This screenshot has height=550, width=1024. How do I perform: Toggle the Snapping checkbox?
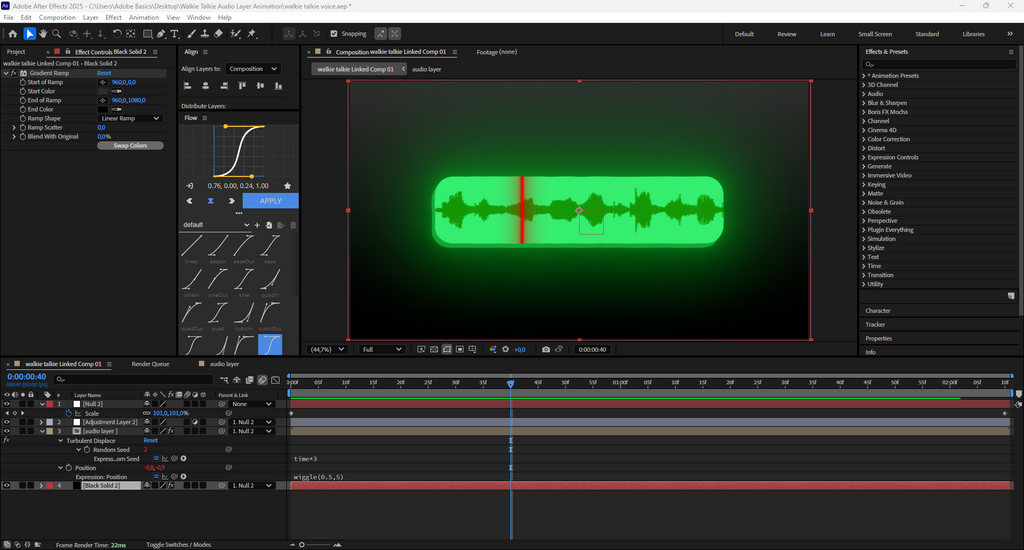pyautogui.click(x=333, y=34)
